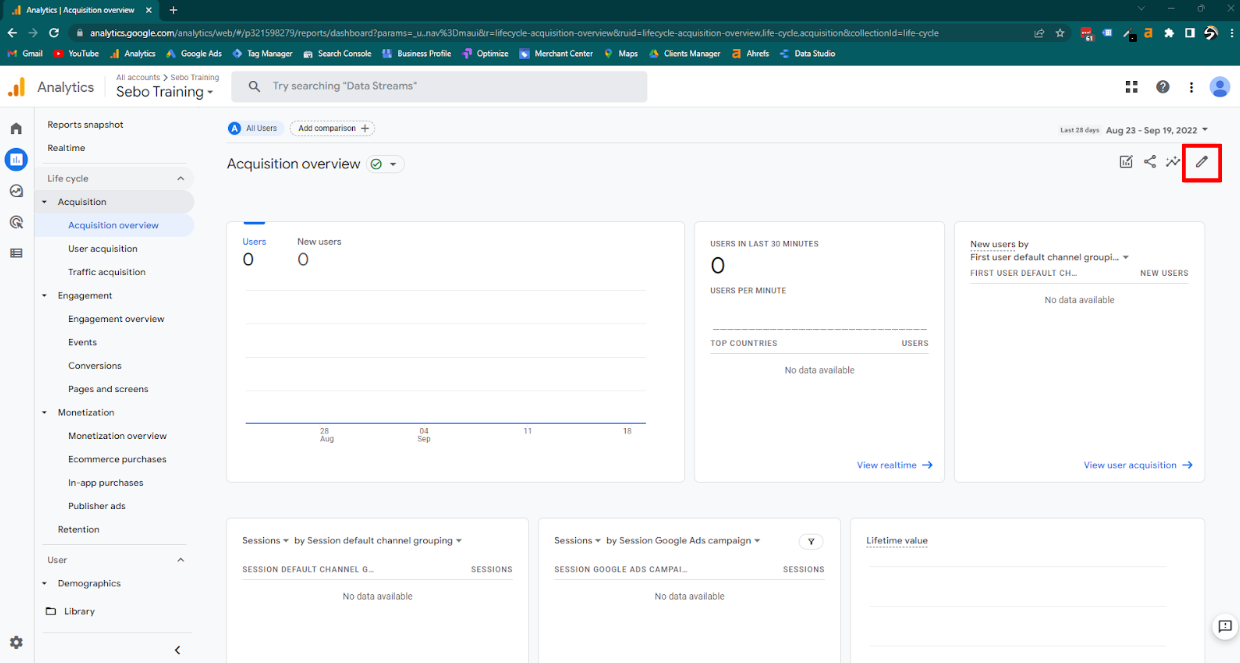Click the All Users segment chip
The height and width of the screenshot is (663, 1240).
[254, 128]
